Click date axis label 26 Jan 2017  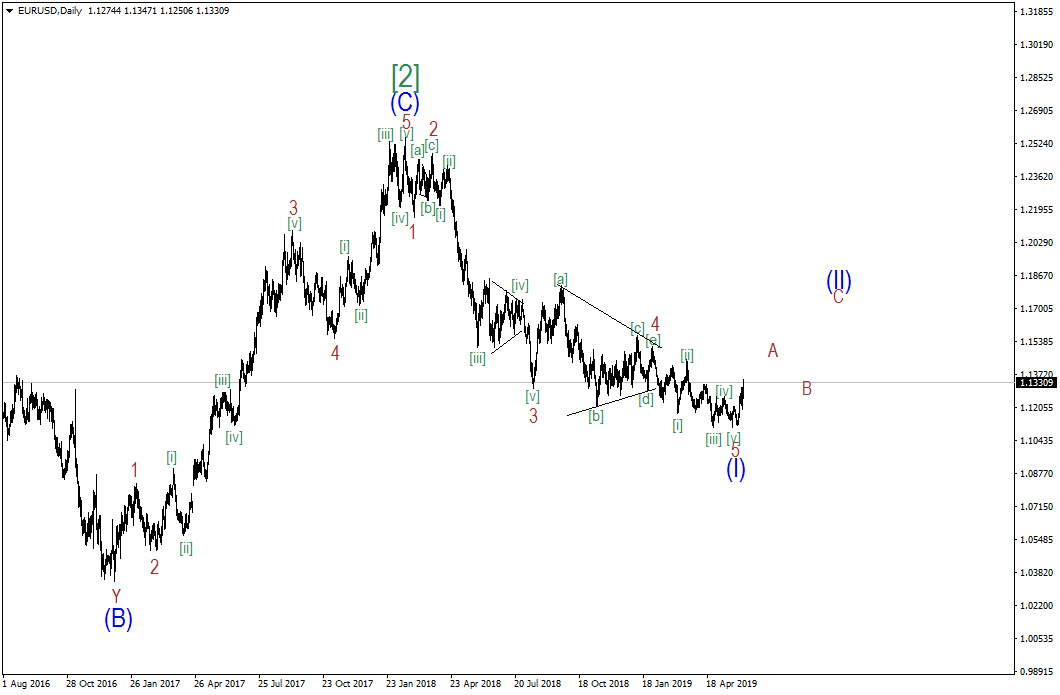coord(155,684)
